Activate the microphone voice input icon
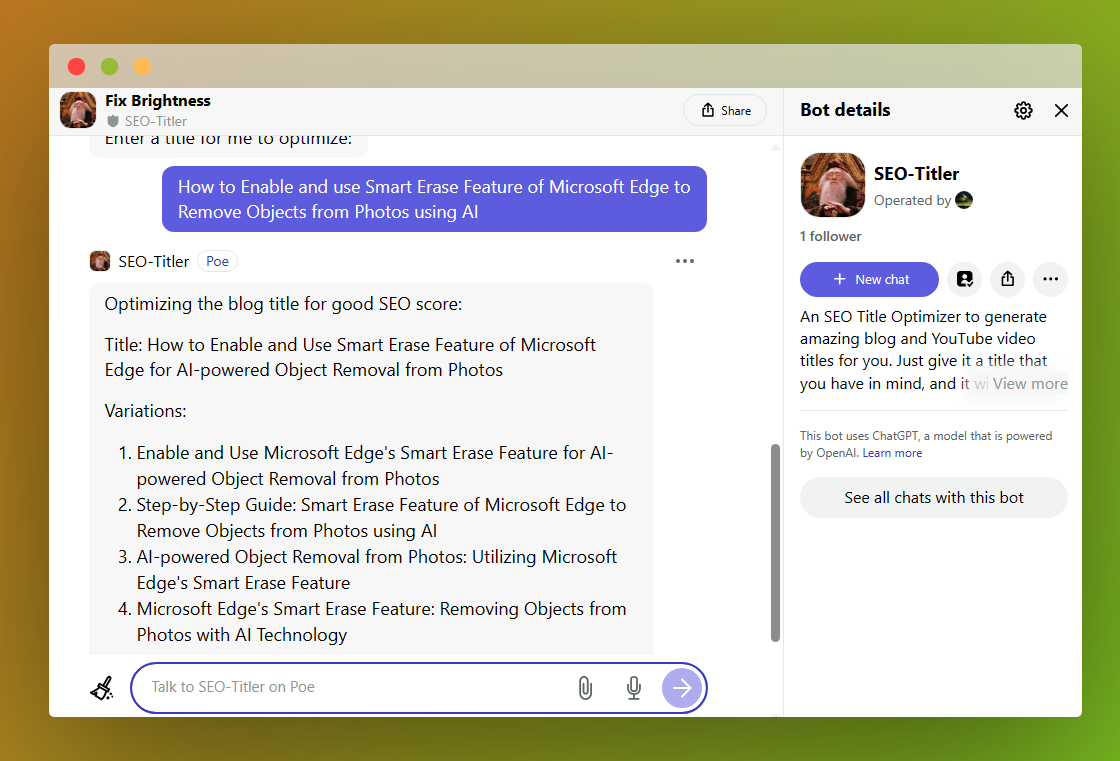Viewport: 1120px width, 761px height. [634, 687]
